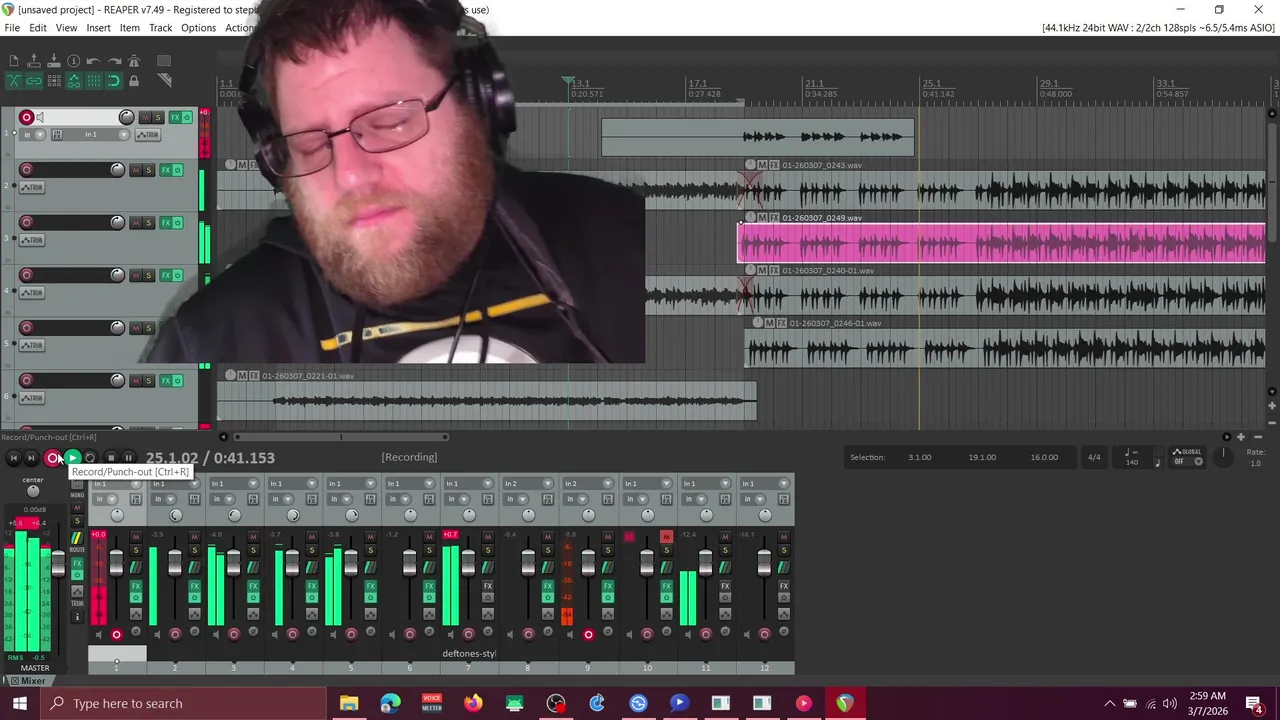The image size is (1280, 720).
Task: Open In 1 input dropdown on mixer channel 5
Action: pyautogui.click(x=353, y=484)
